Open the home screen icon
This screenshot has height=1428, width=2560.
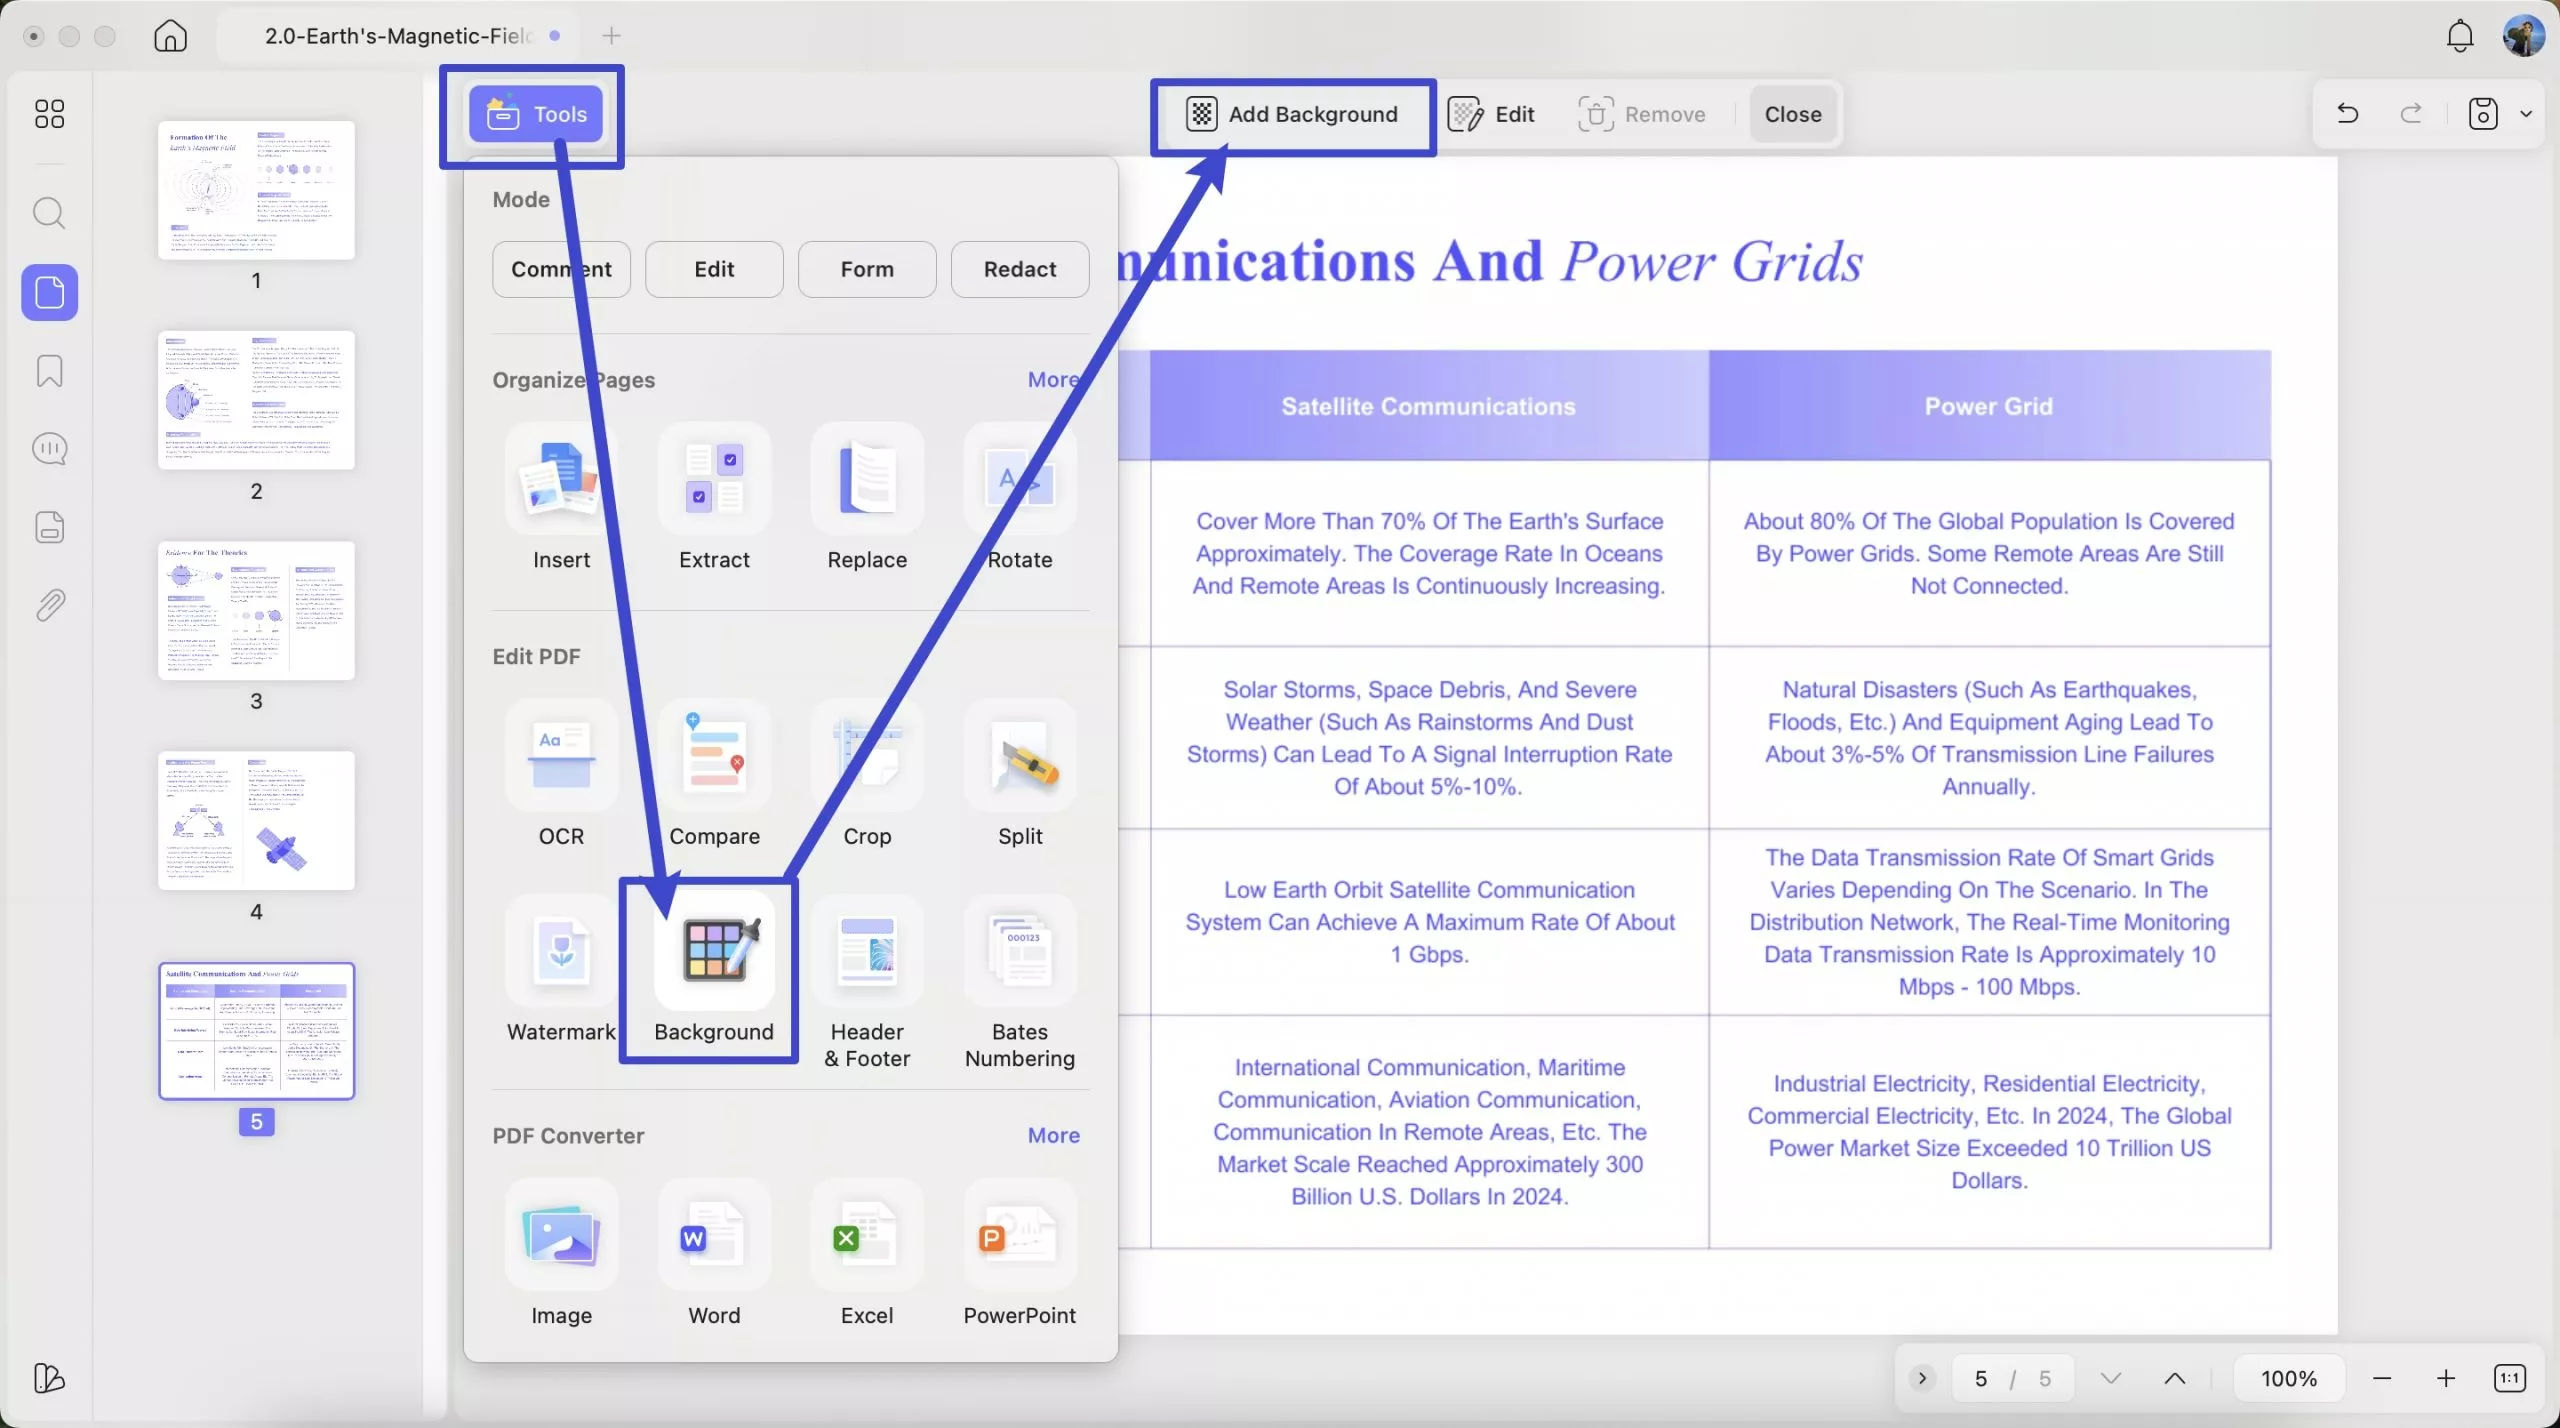pos(171,36)
